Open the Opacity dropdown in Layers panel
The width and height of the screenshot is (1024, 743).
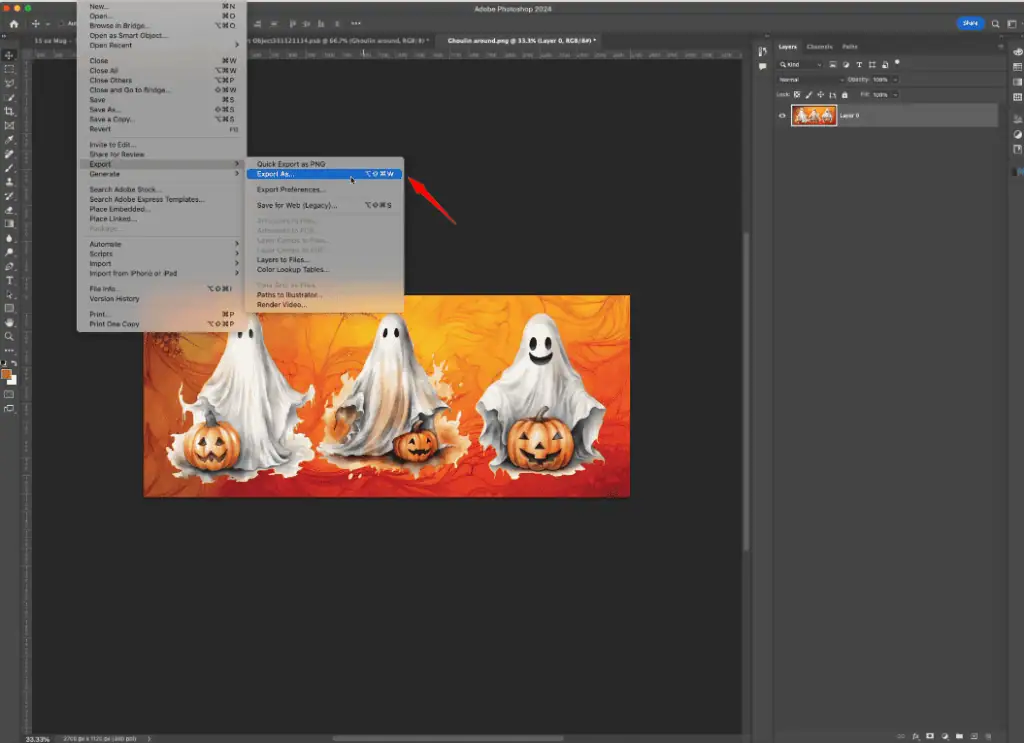pyautogui.click(x=894, y=79)
